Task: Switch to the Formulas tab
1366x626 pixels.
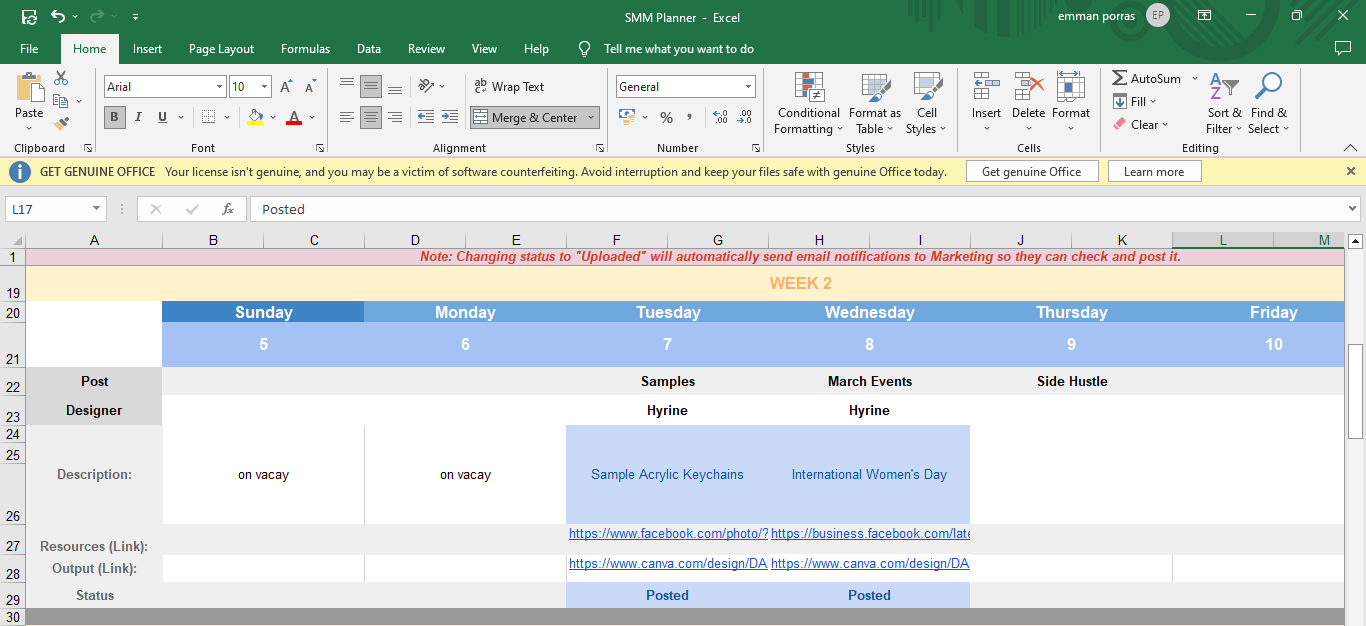Action: pos(305,49)
